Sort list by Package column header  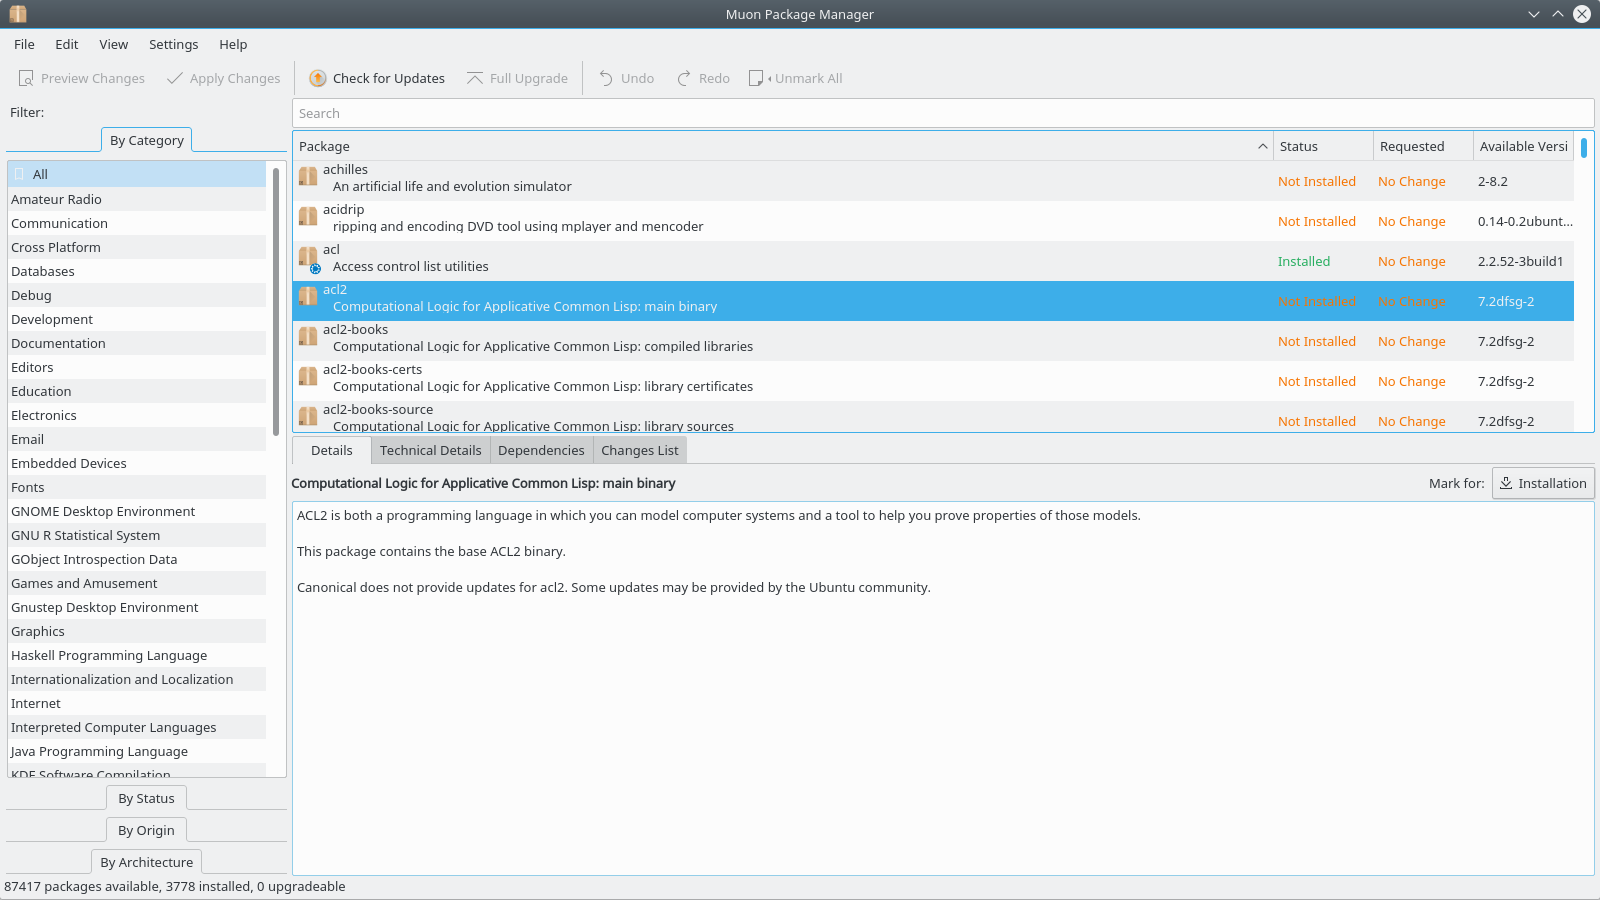click(x=780, y=146)
